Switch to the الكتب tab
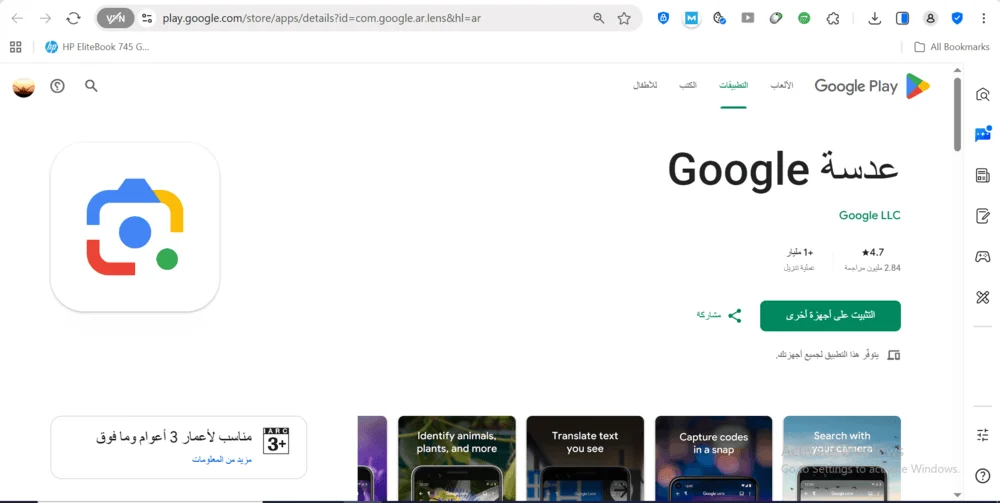Image resolution: width=1000 pixels, height=503 pixels. pos(688,85)
